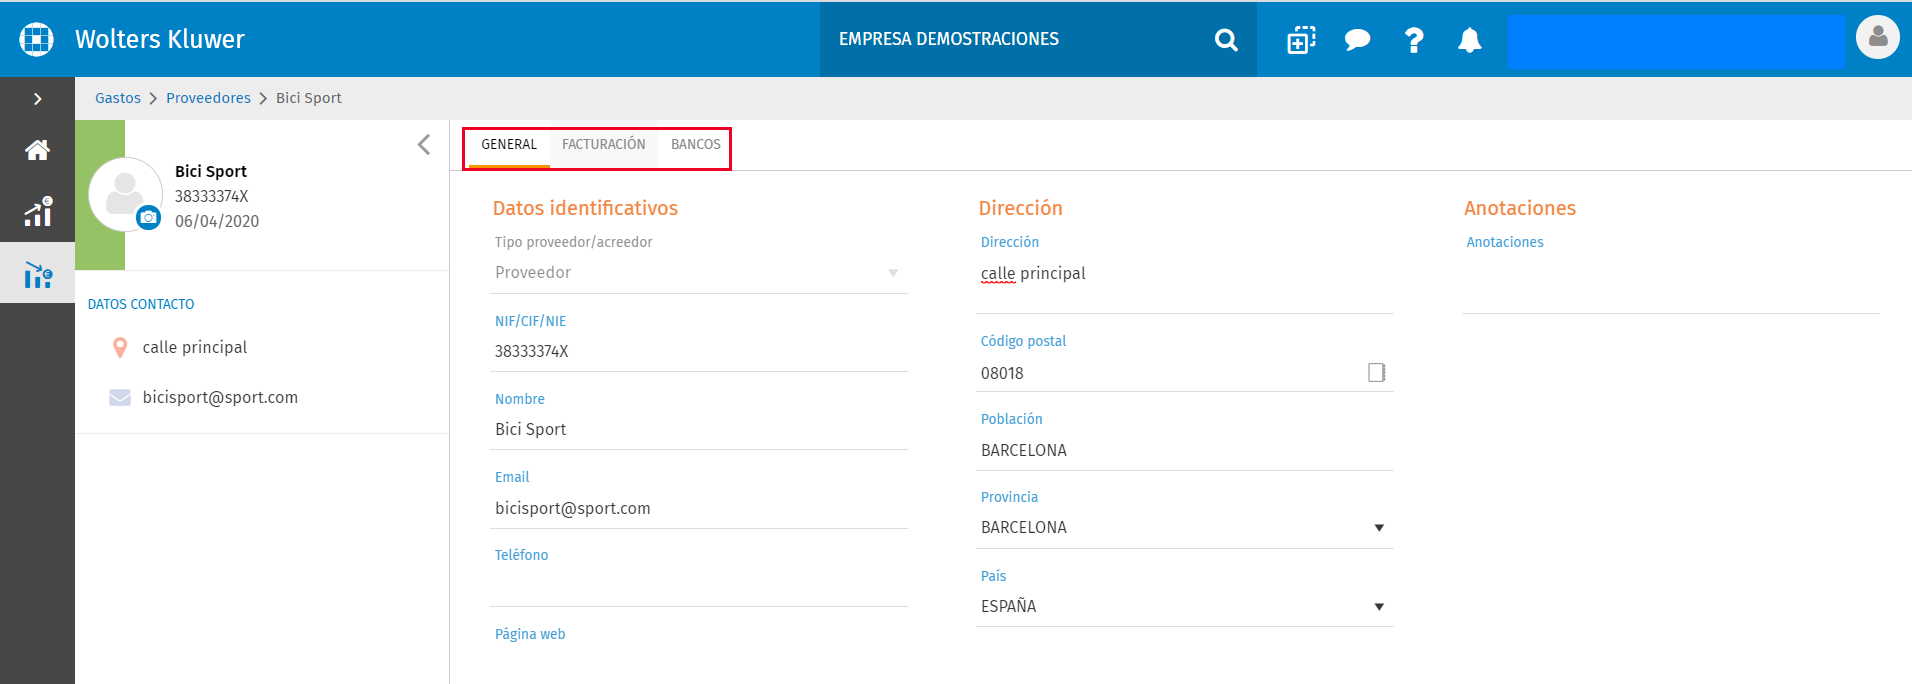Click the Población field
This screenshot has height=684, width=1912.
1185,450
